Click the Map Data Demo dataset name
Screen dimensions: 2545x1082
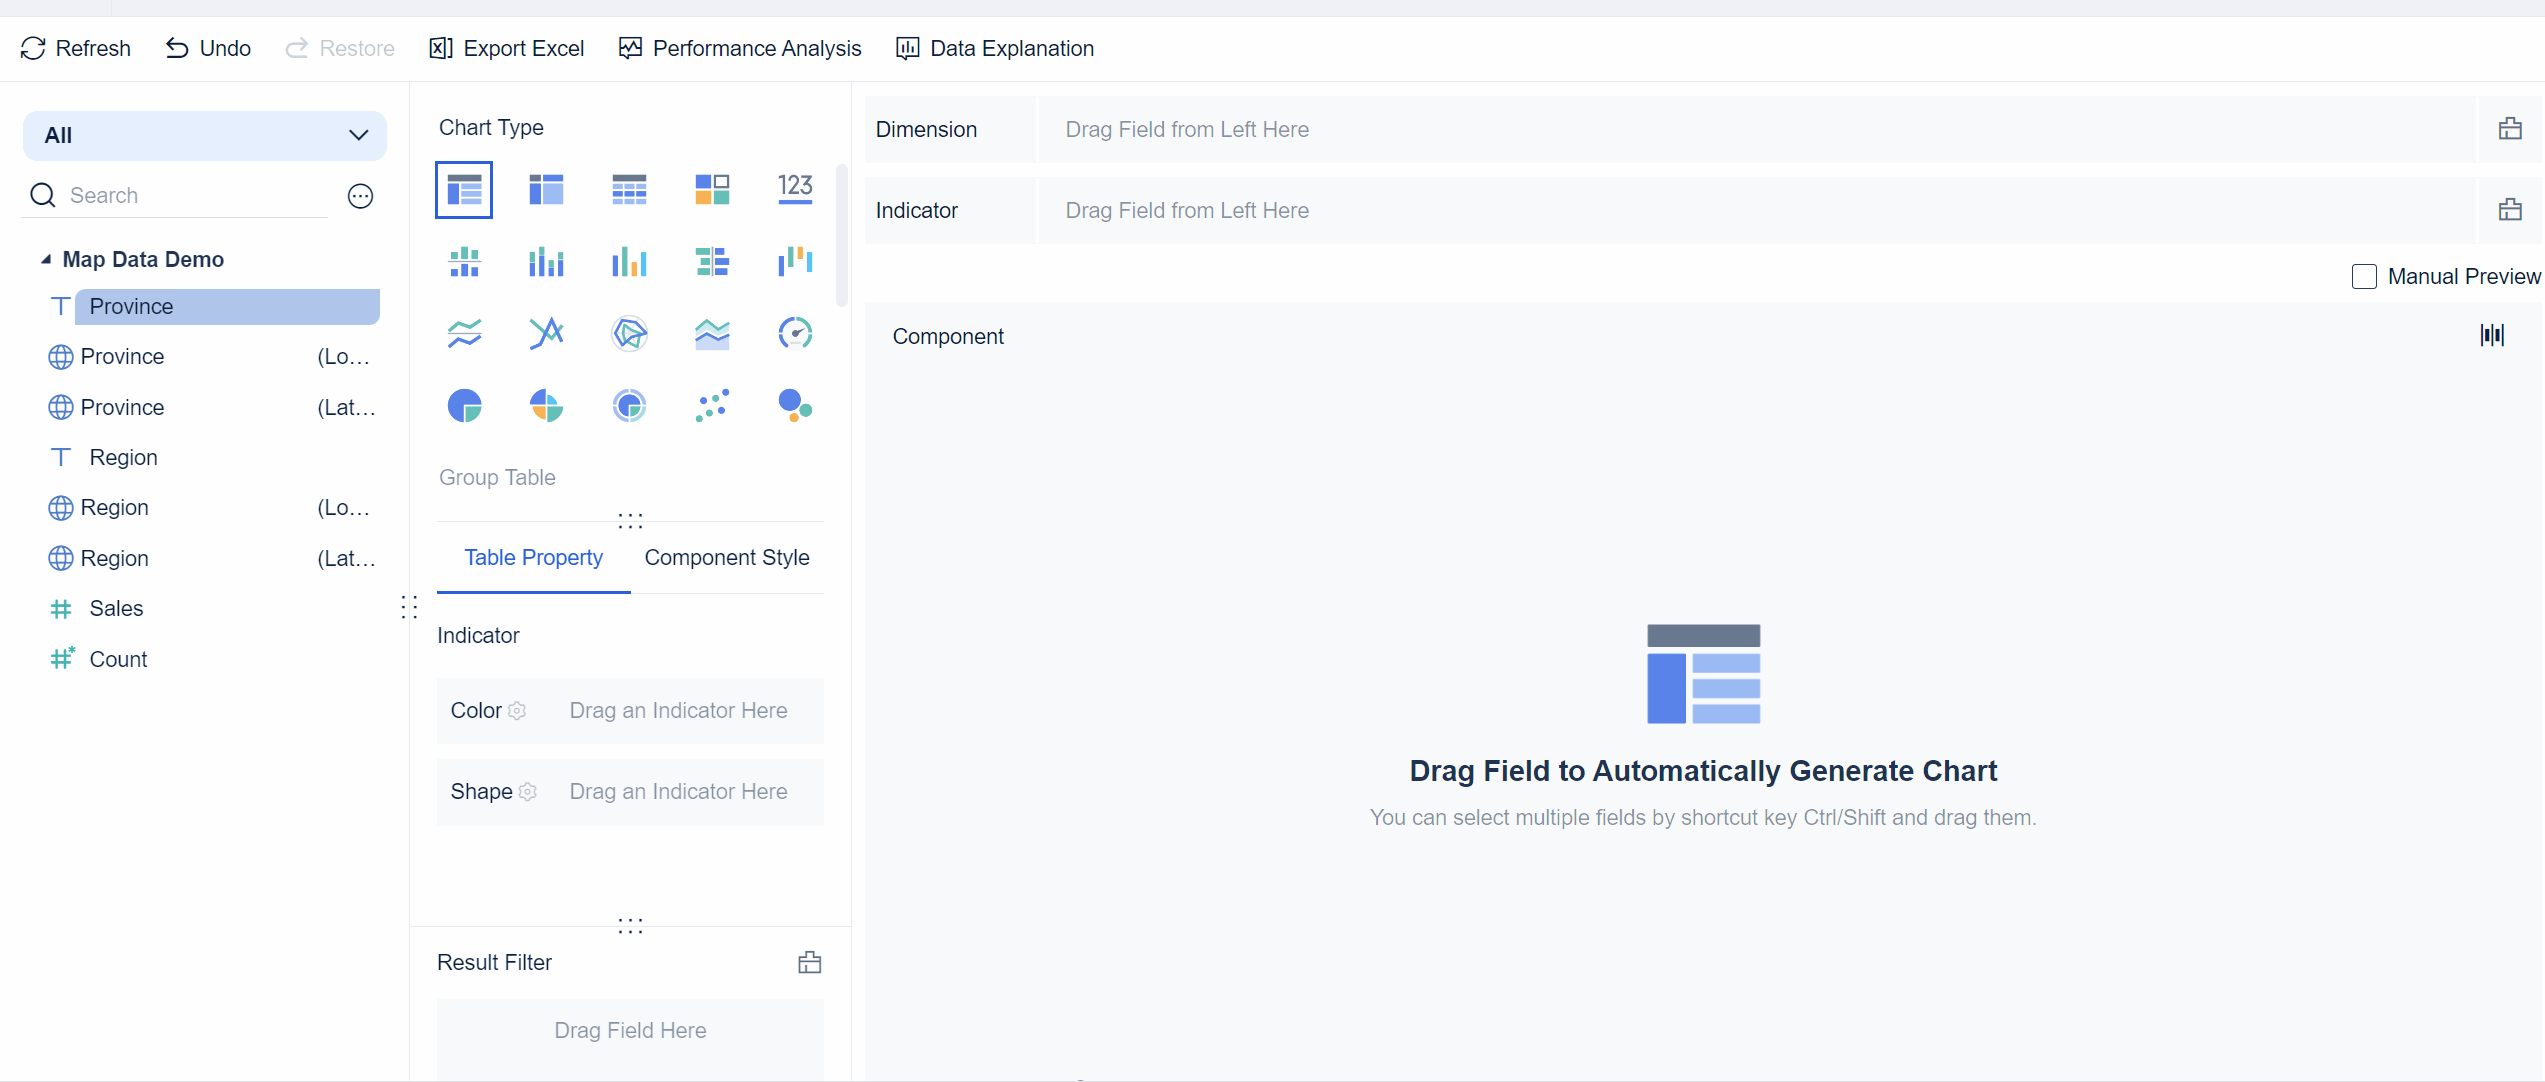143,259
